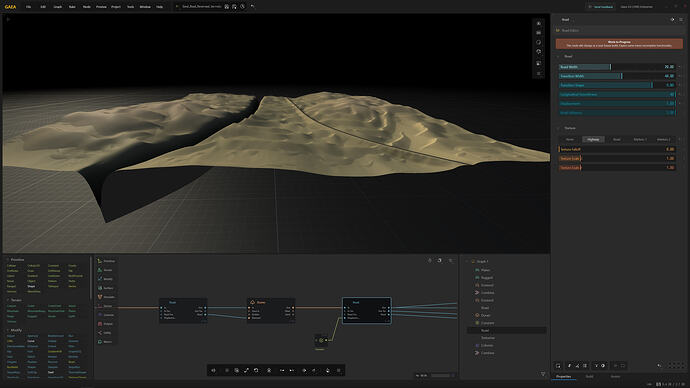Click the refresh icon on the graph bottom toolbar
Image resolution: width=690 pixels, height=388 pixels.
point(256,370)
